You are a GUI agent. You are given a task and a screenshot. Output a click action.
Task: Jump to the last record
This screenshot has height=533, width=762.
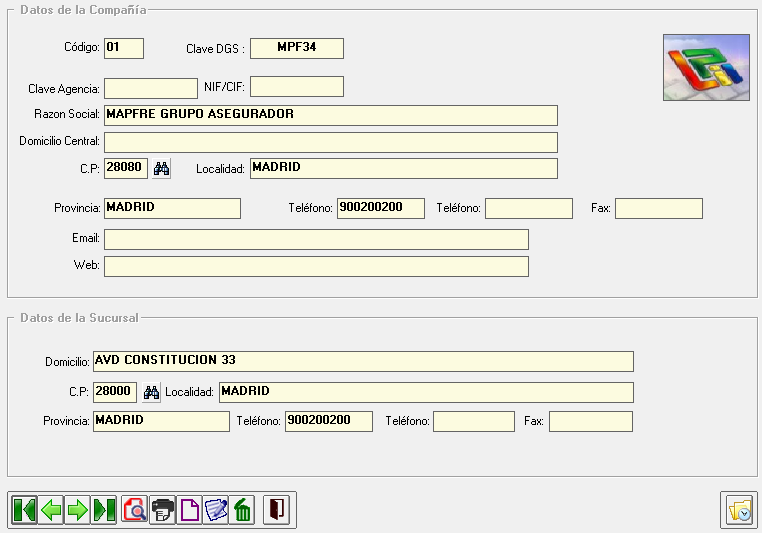(x=104, y=510)
